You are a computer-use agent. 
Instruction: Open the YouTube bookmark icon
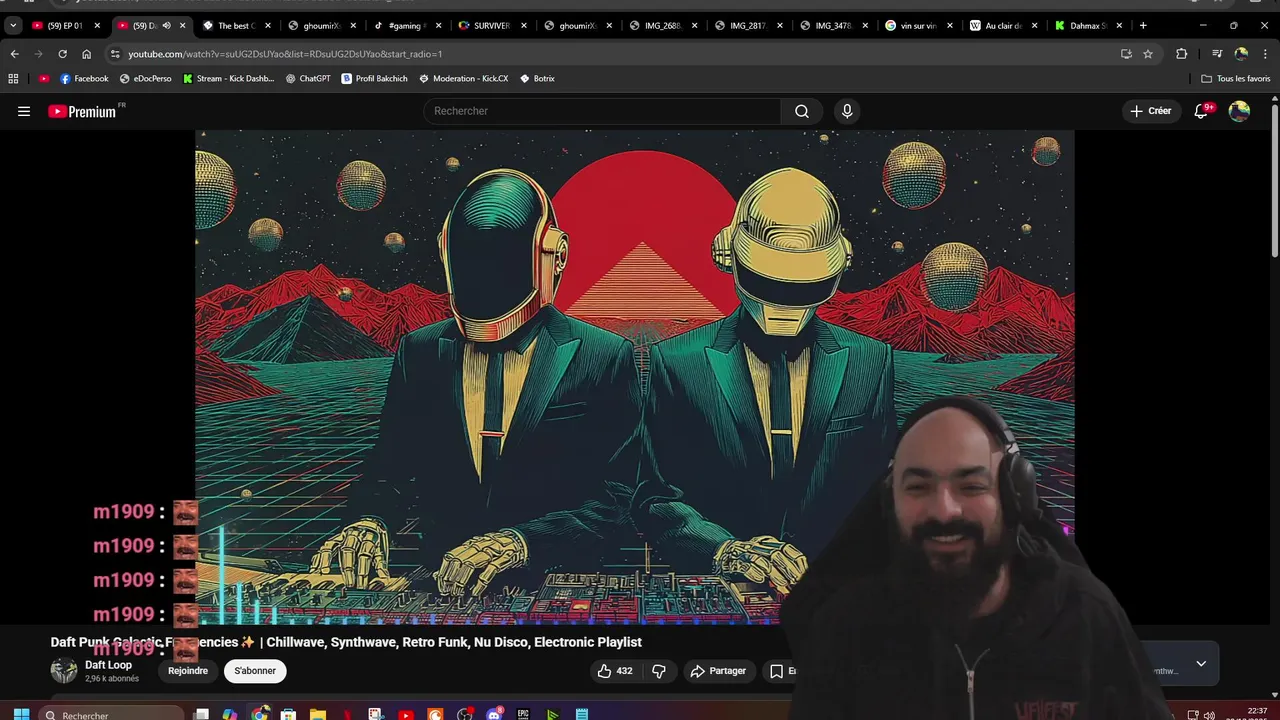43,78
